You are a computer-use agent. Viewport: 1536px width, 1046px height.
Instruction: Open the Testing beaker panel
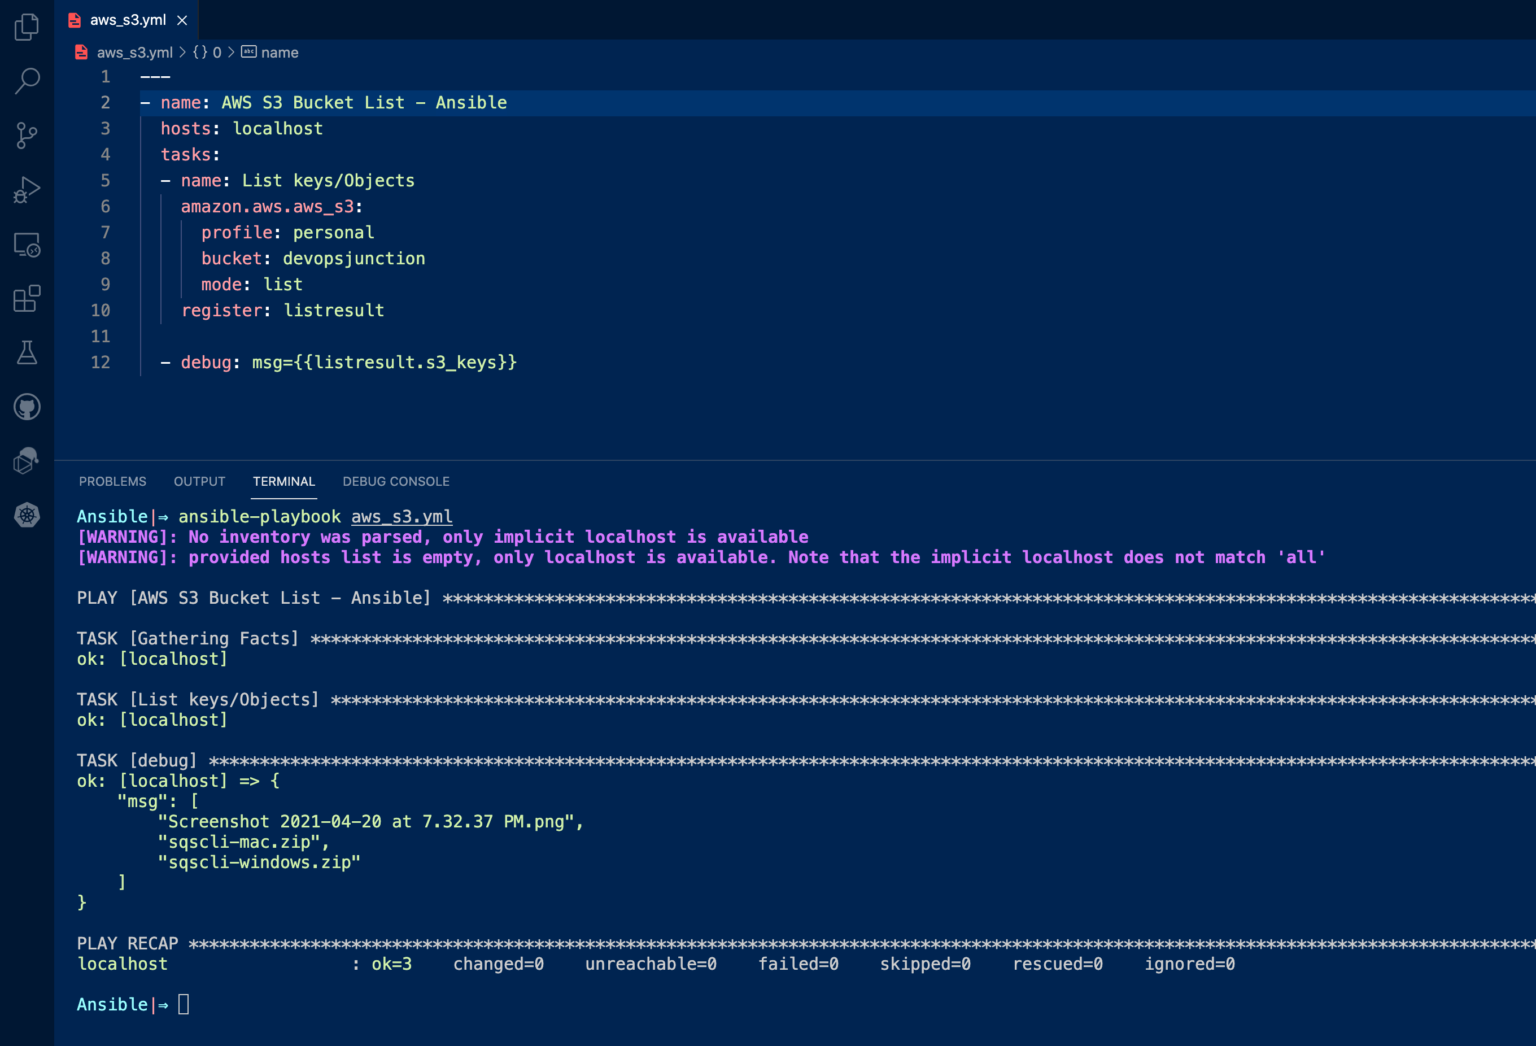click(x=26, y=352)
